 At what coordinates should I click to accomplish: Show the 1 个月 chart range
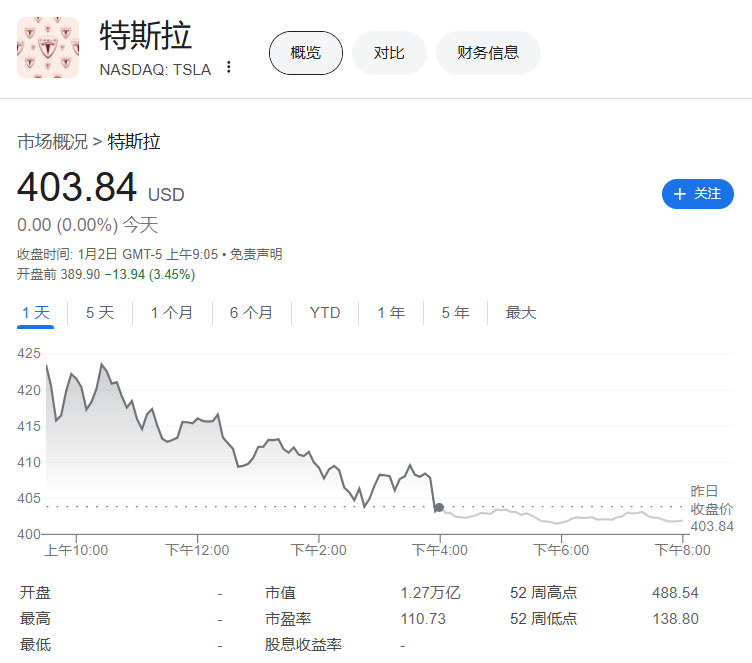pos(172,313)
